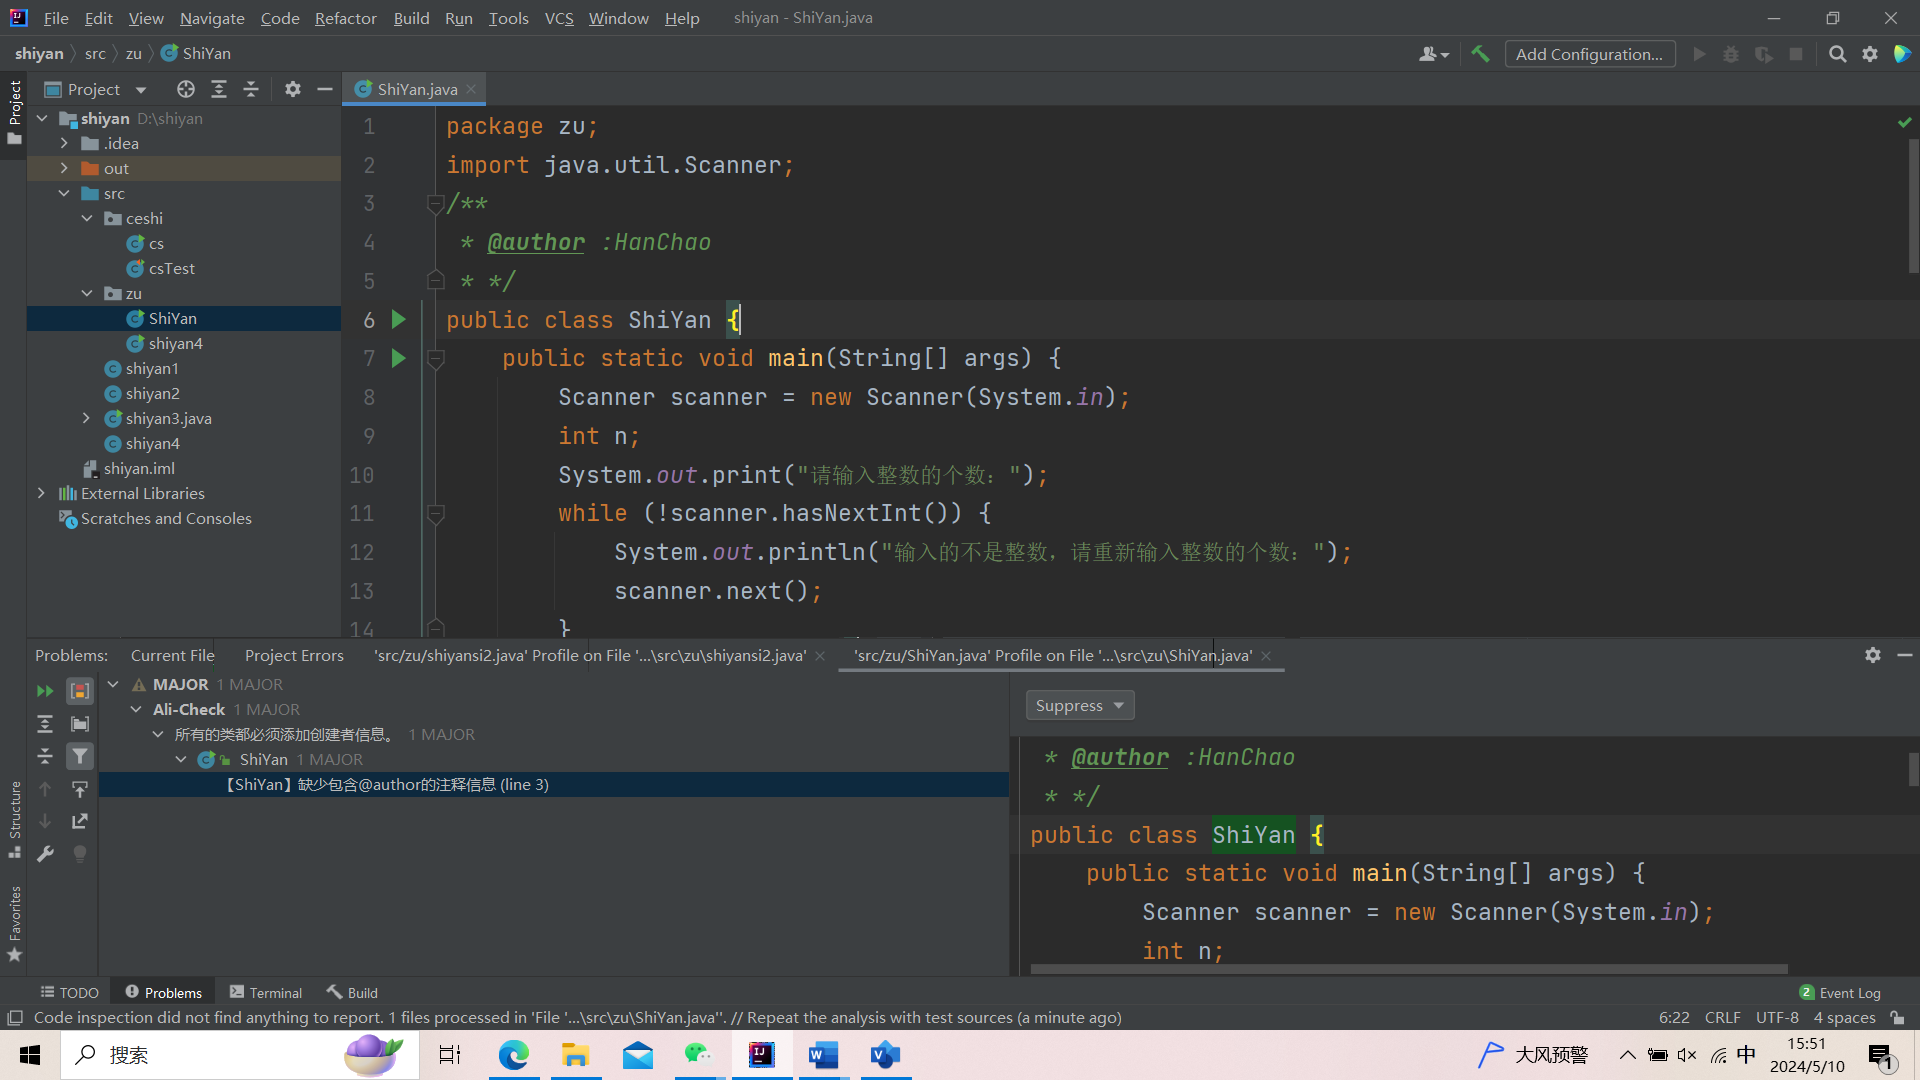Collapse all in the Project panel toolbar
The width and height of the screenshot is (1920, 1080).
point(251,89)
